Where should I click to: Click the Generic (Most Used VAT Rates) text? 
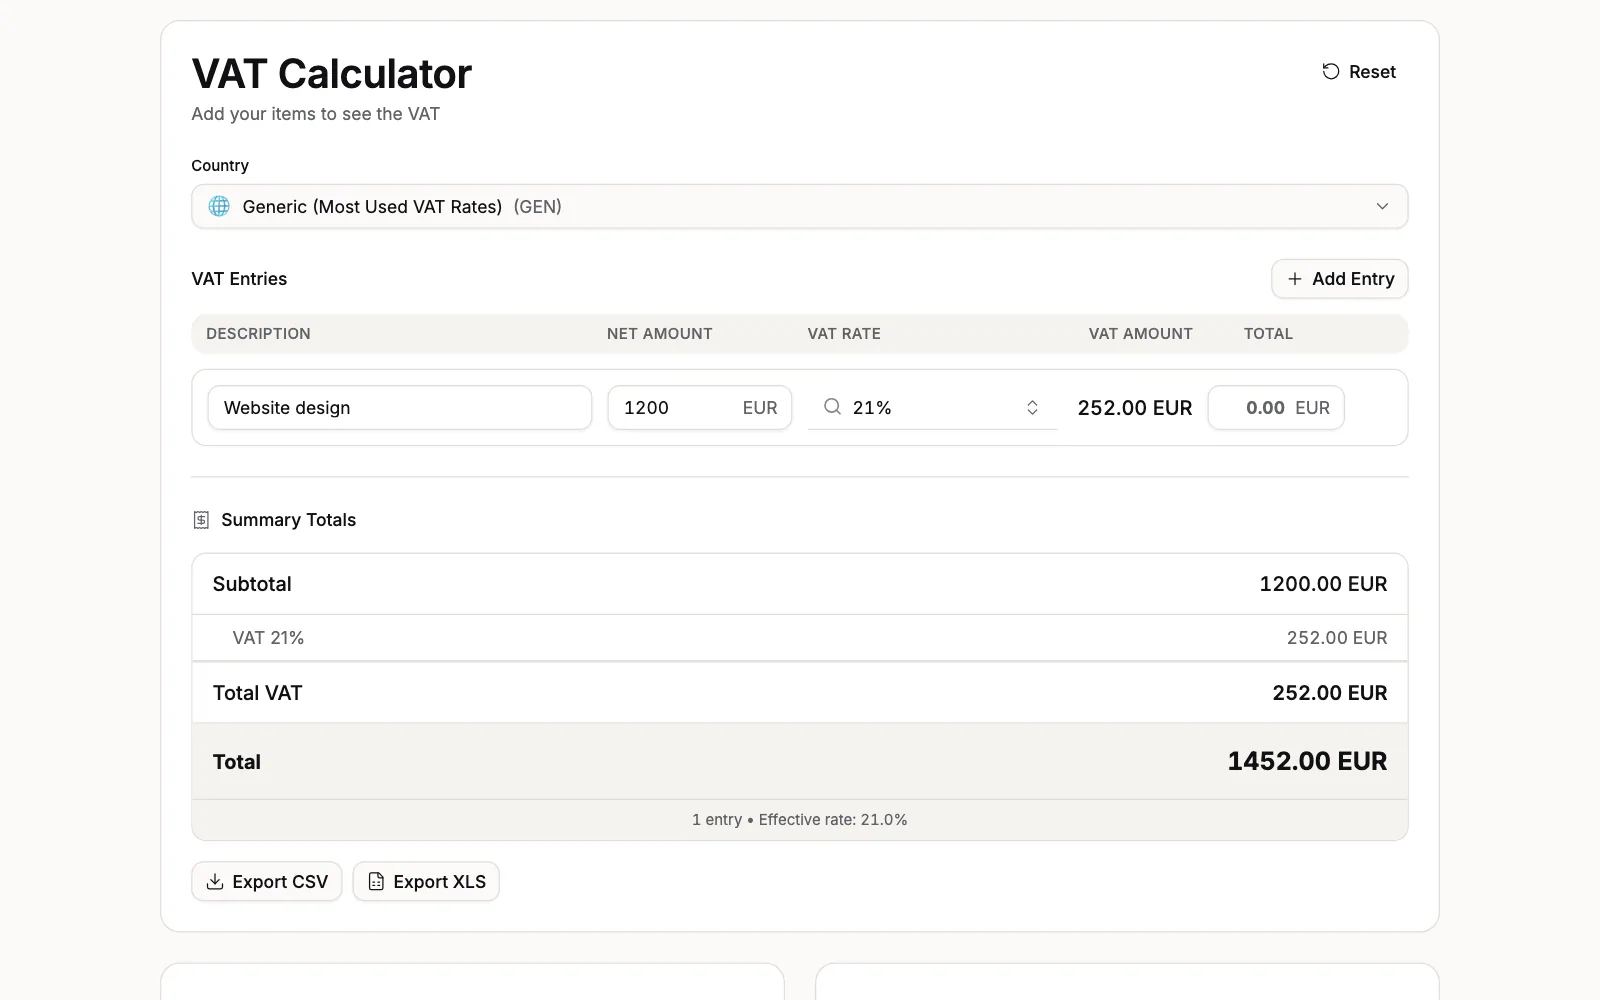(x=372, y=207)
